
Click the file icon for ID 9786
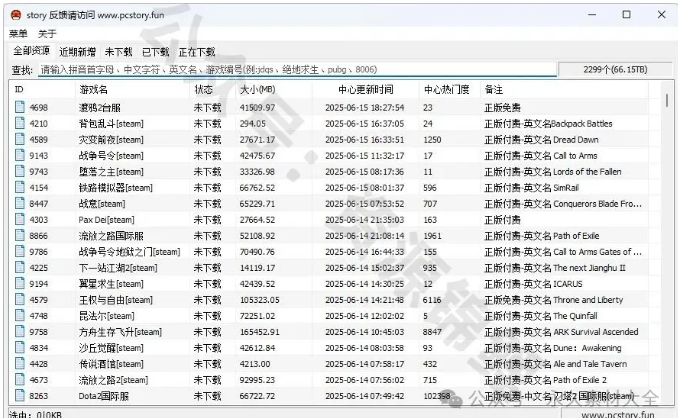point(20,251)
